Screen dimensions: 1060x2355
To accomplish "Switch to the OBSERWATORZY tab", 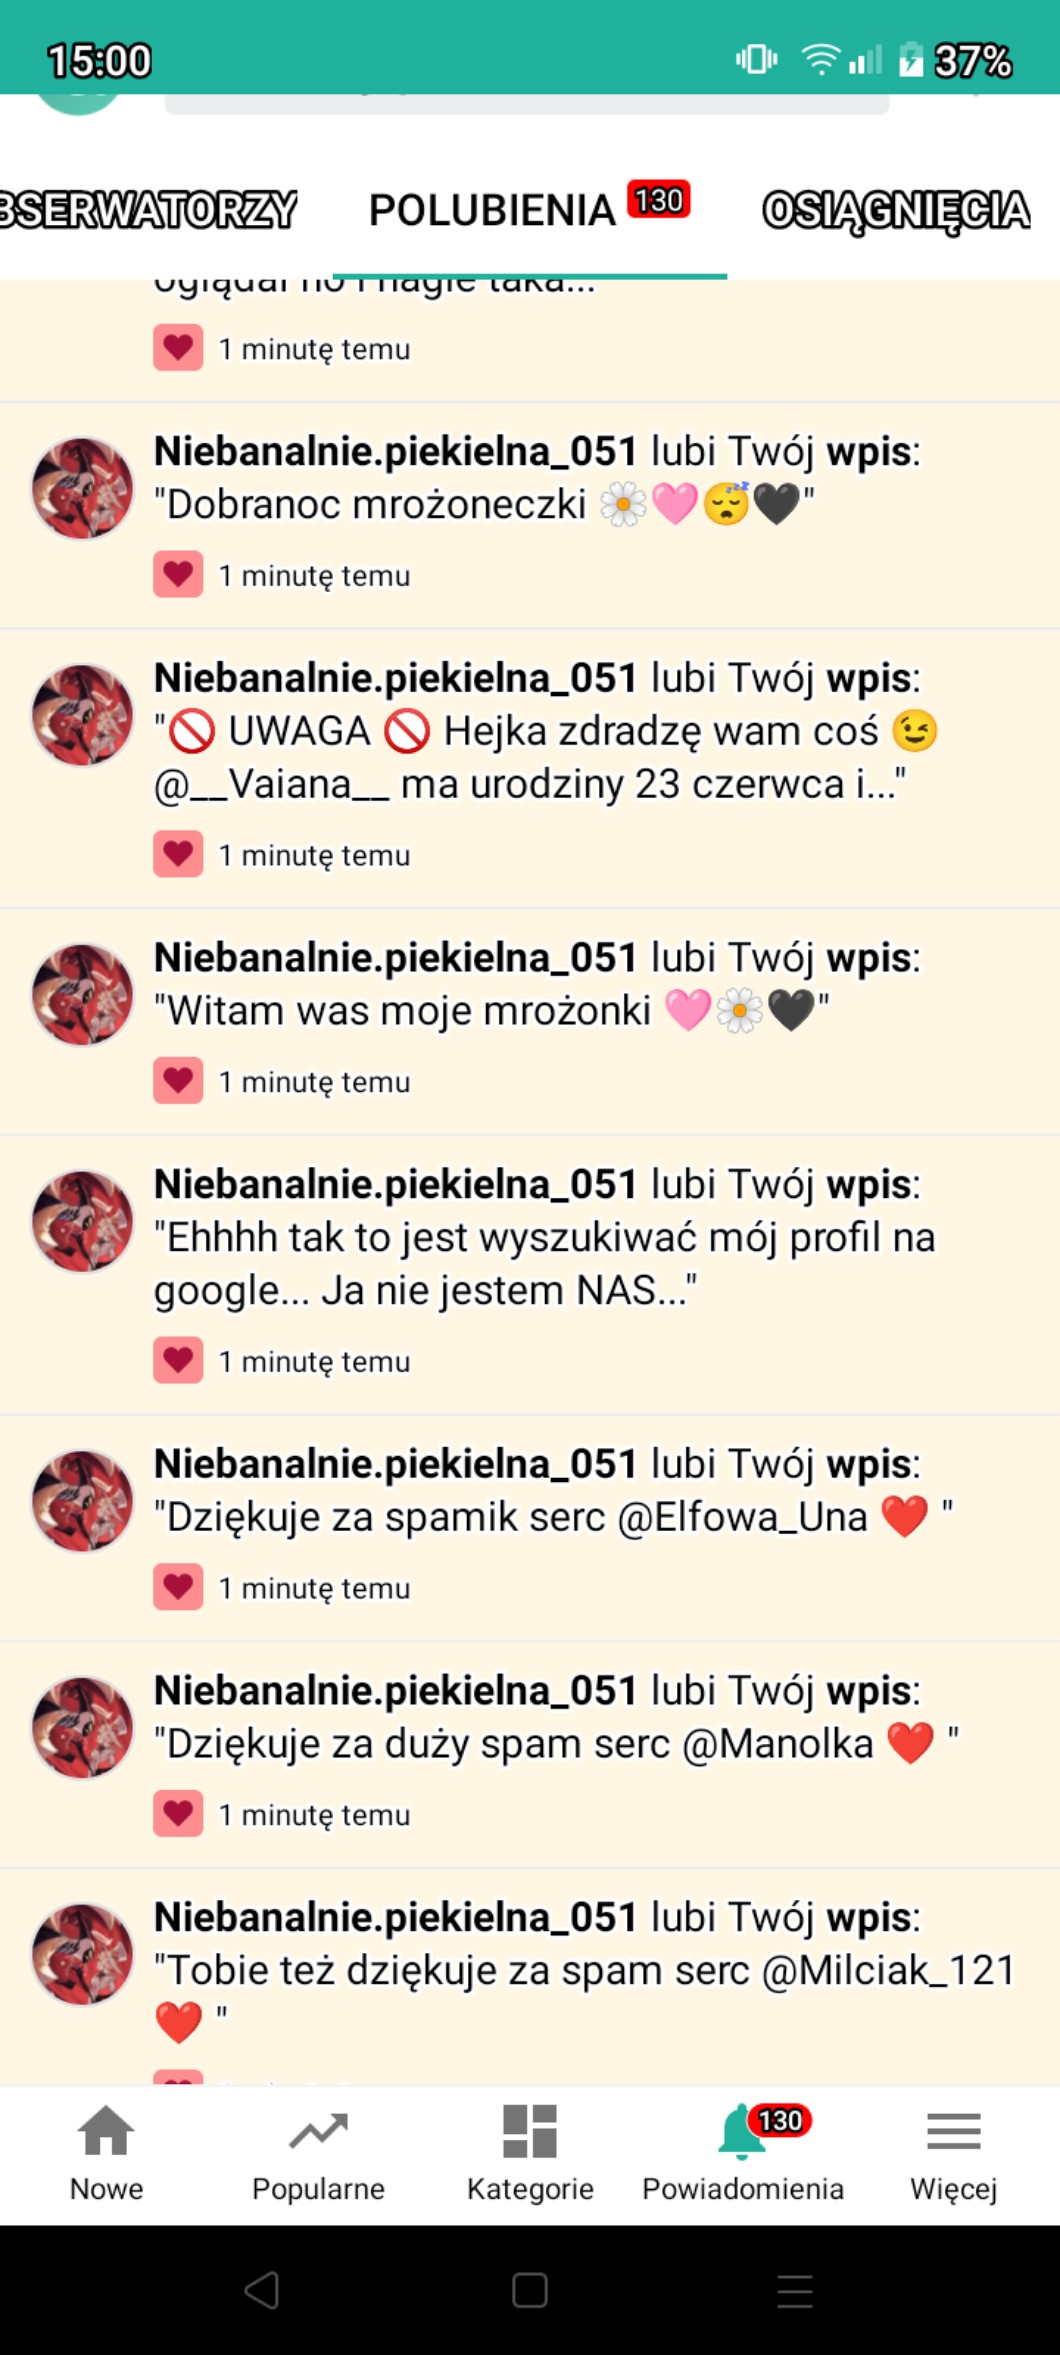I will pos(148,210).
